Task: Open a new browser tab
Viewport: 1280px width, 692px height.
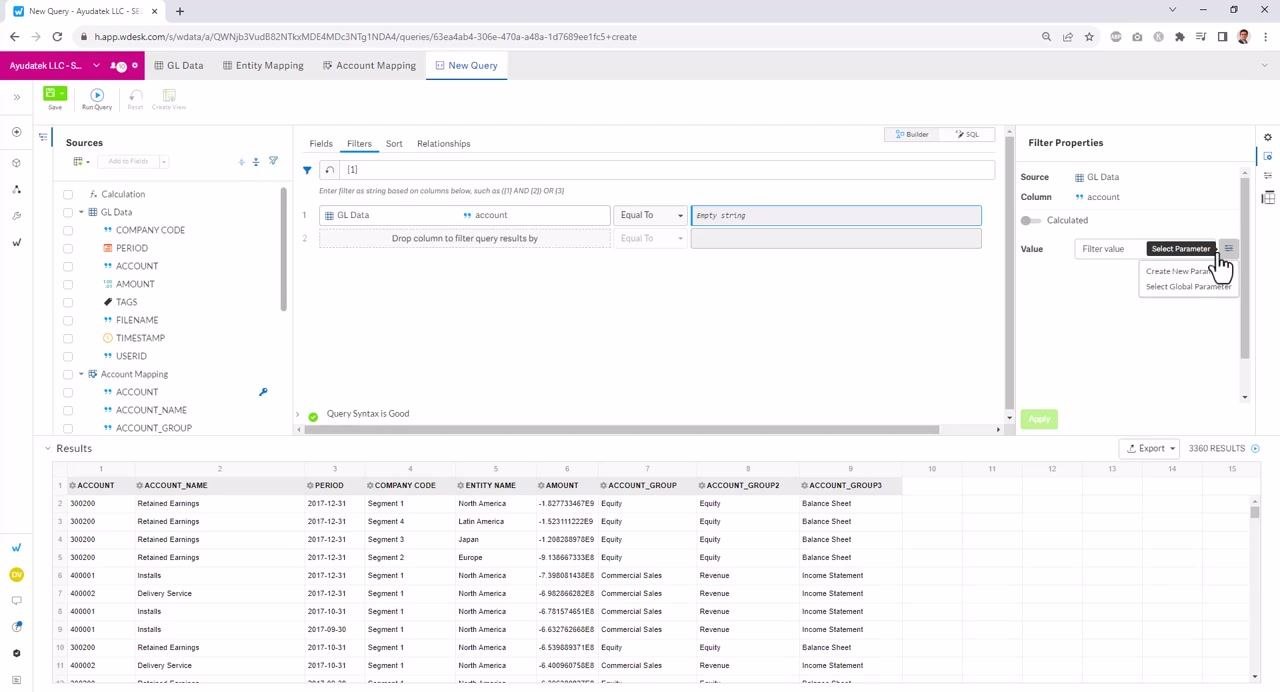Action: [180, 11]
